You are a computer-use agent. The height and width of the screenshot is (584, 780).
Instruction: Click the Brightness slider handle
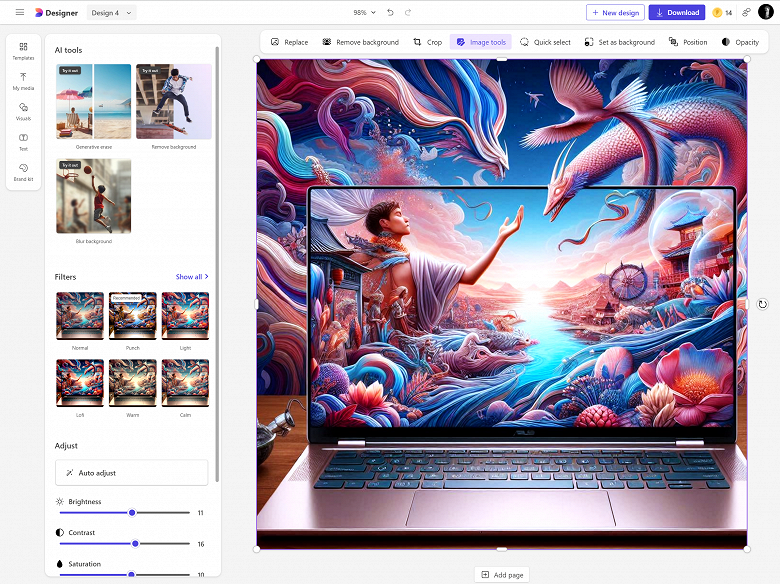click(132, 512)
